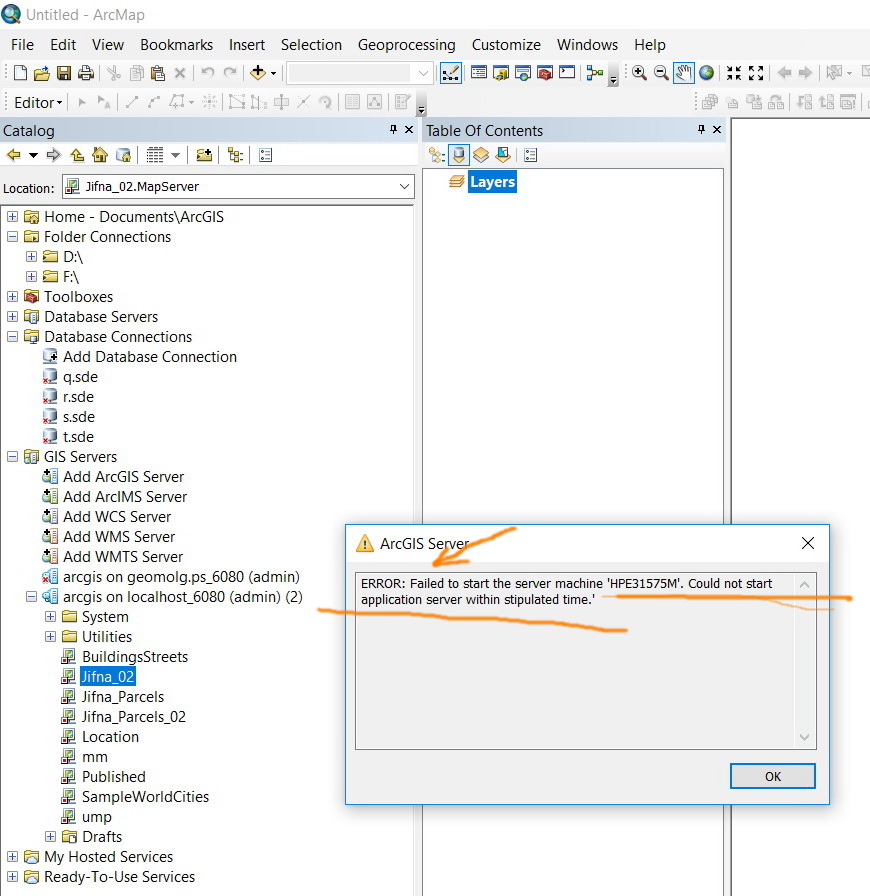Open map document folder icon
870x896 pixels.
(42, 73)
